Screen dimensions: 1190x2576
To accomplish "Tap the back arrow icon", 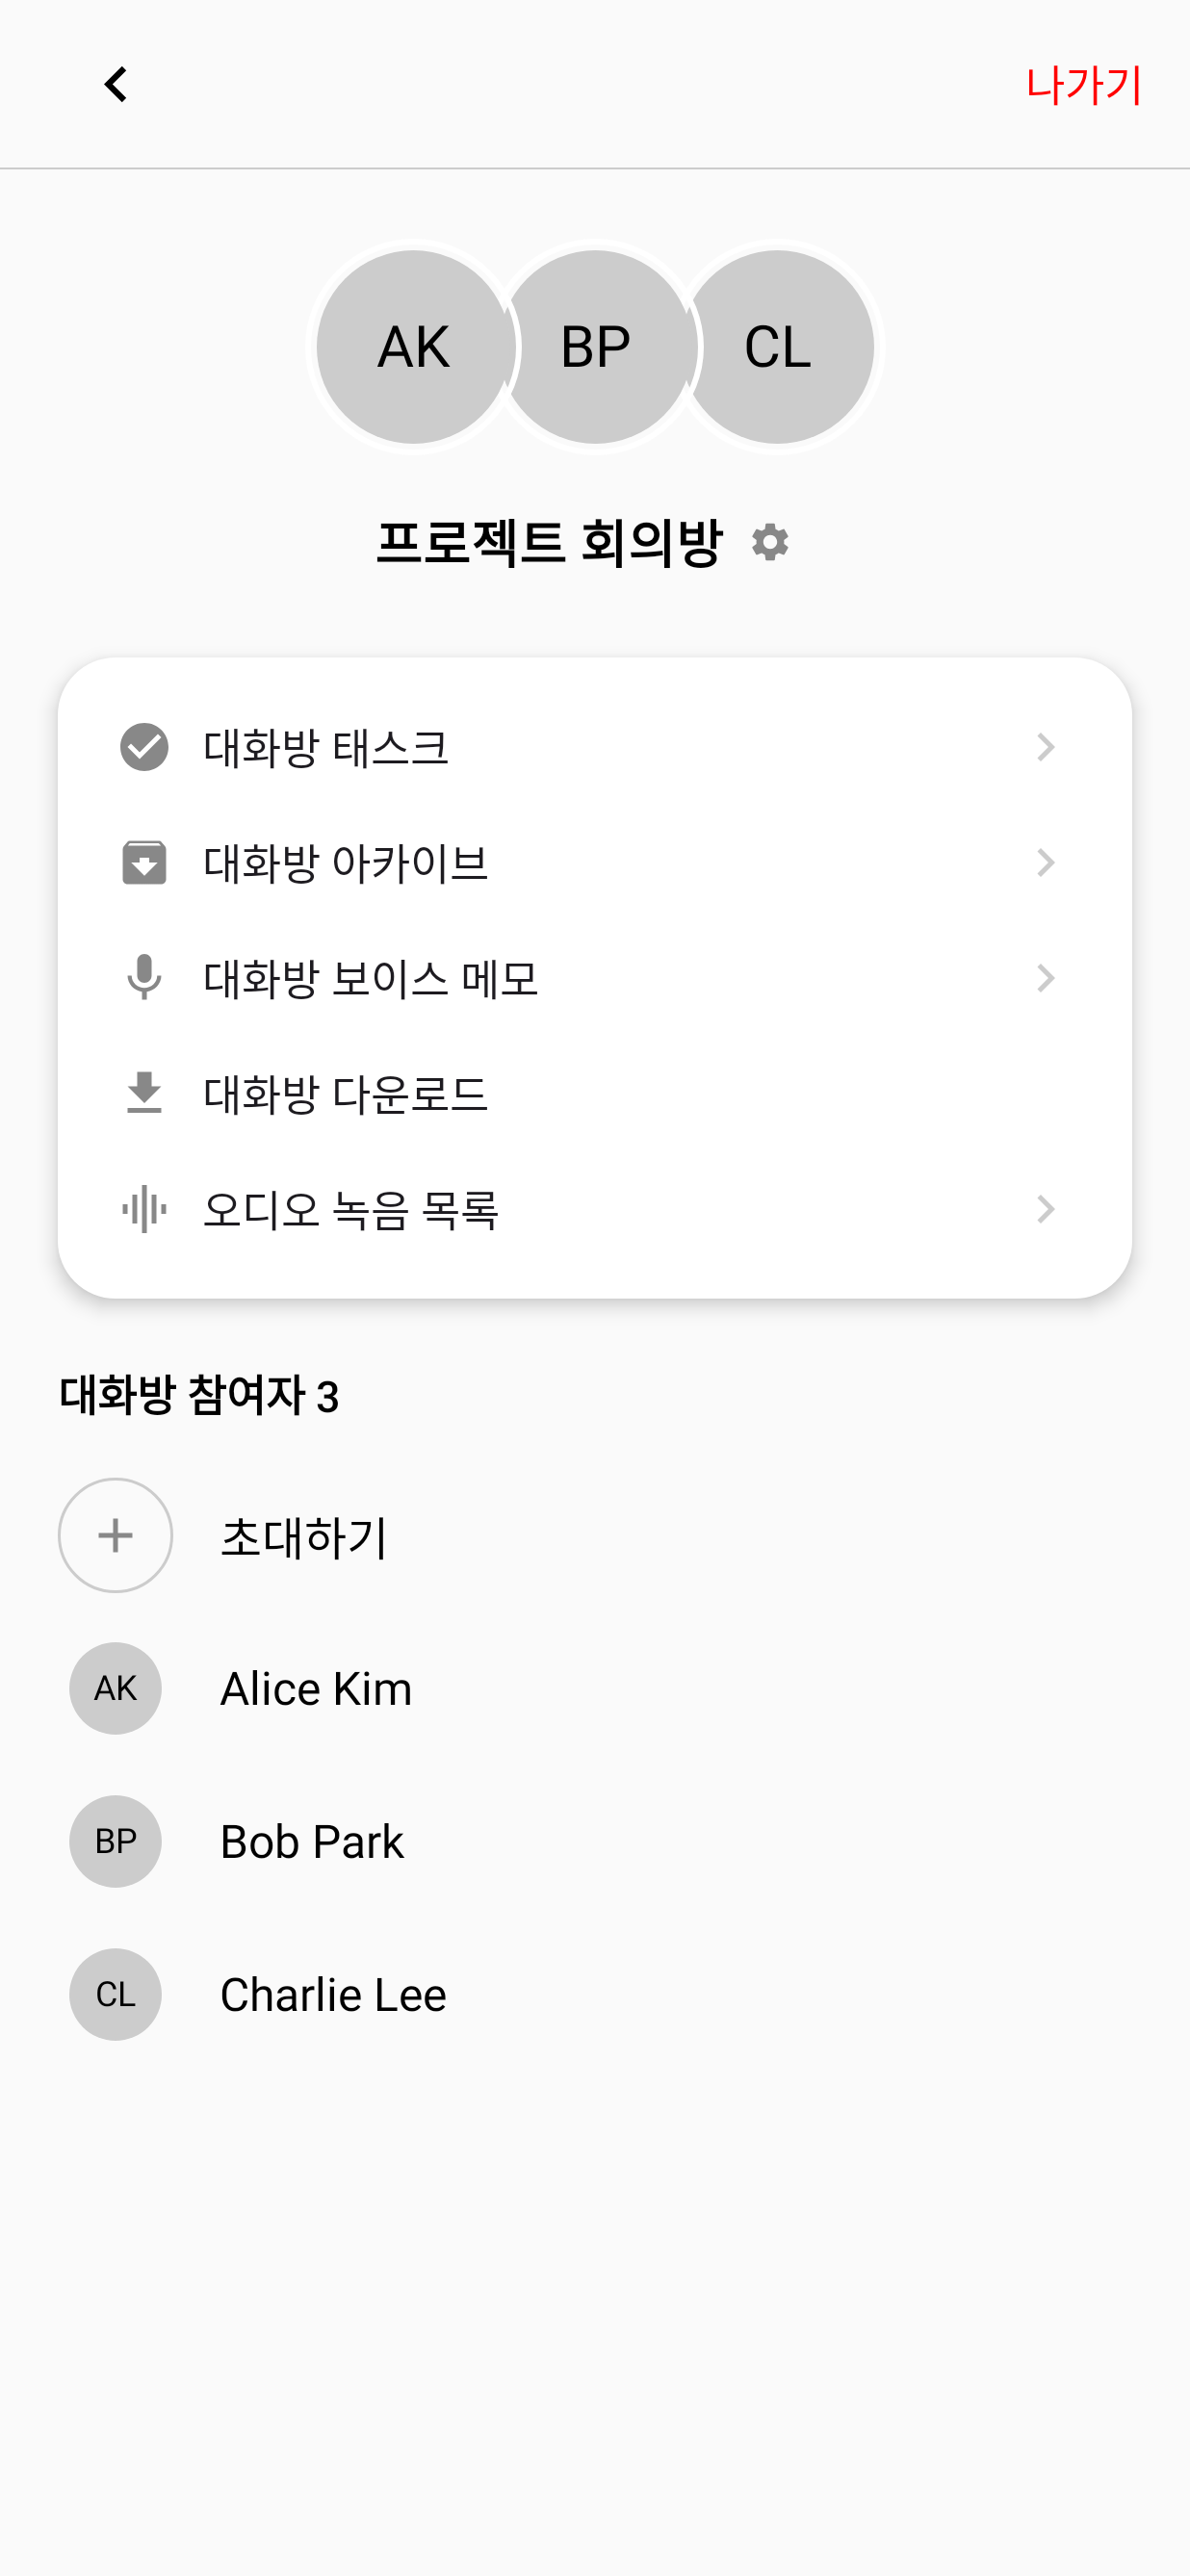I will pyautogui.click(x=116, y=85).
